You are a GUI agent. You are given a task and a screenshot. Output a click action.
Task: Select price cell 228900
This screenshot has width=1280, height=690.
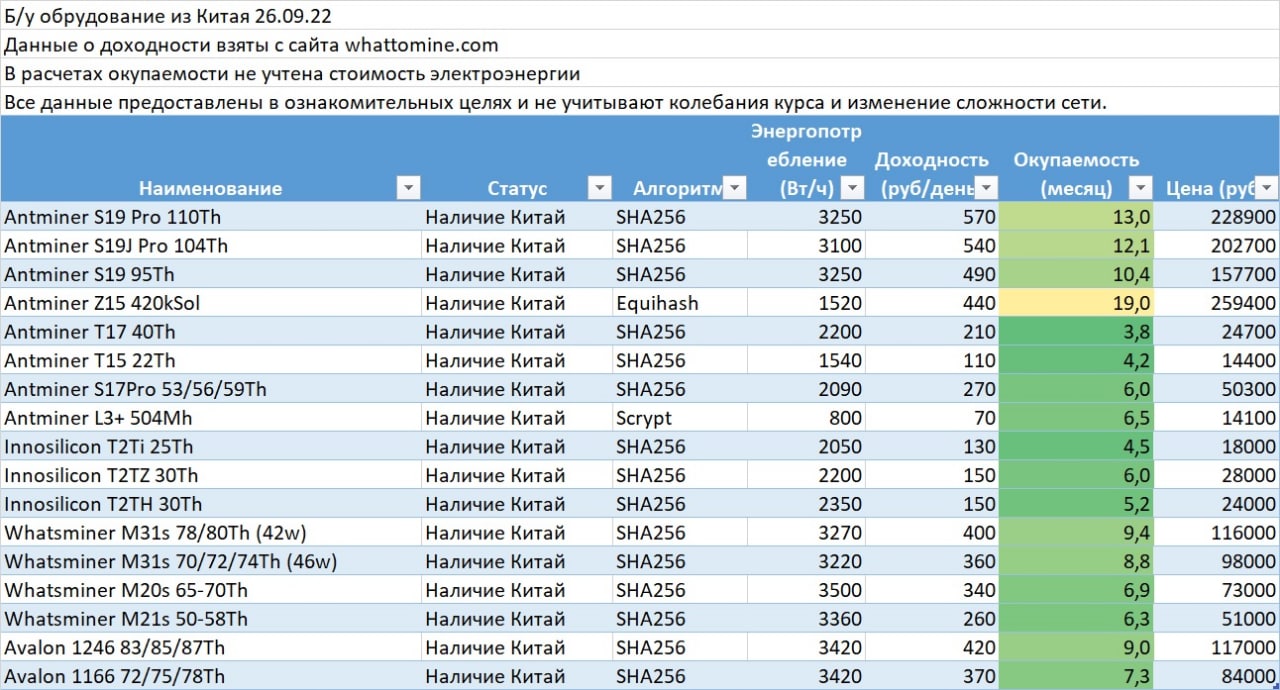click(1218, 217)
